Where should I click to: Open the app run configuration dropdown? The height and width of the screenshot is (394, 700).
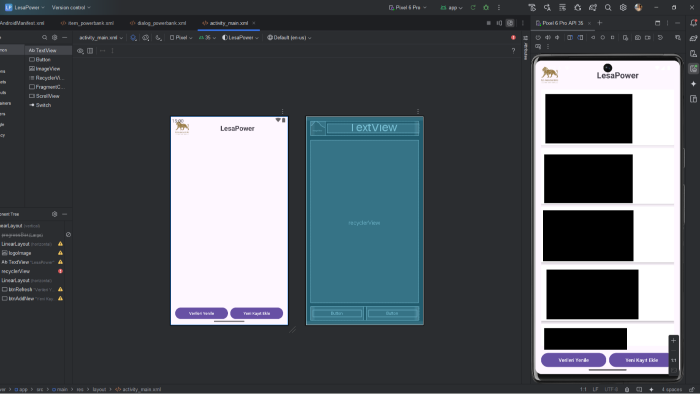pyautogui.click(x=451, y=8)
